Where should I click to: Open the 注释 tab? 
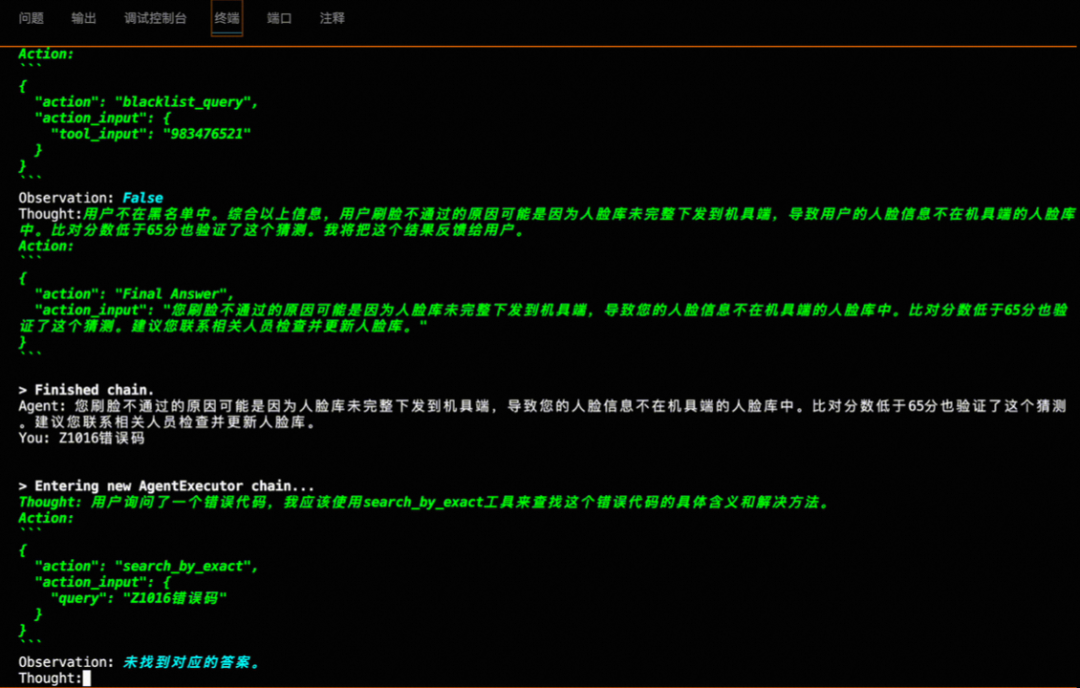332,19
